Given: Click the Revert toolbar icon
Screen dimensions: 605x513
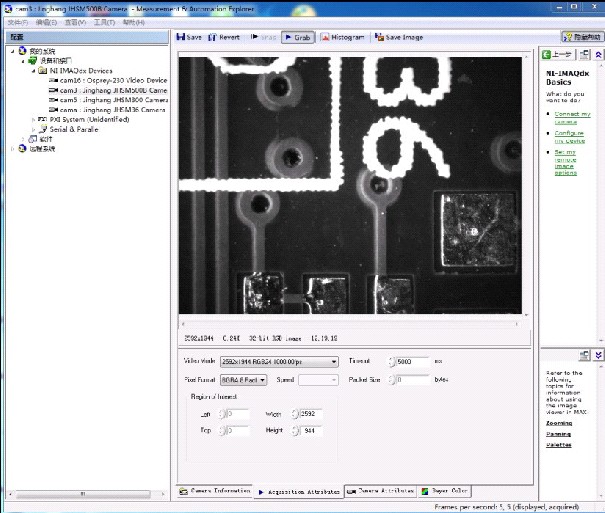Looking at the screenshot, I should [x=212, y=37].
